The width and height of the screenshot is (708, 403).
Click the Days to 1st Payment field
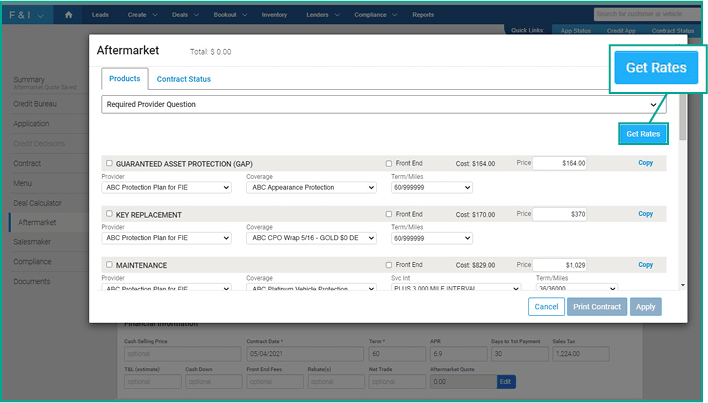(x=519, y=354)
